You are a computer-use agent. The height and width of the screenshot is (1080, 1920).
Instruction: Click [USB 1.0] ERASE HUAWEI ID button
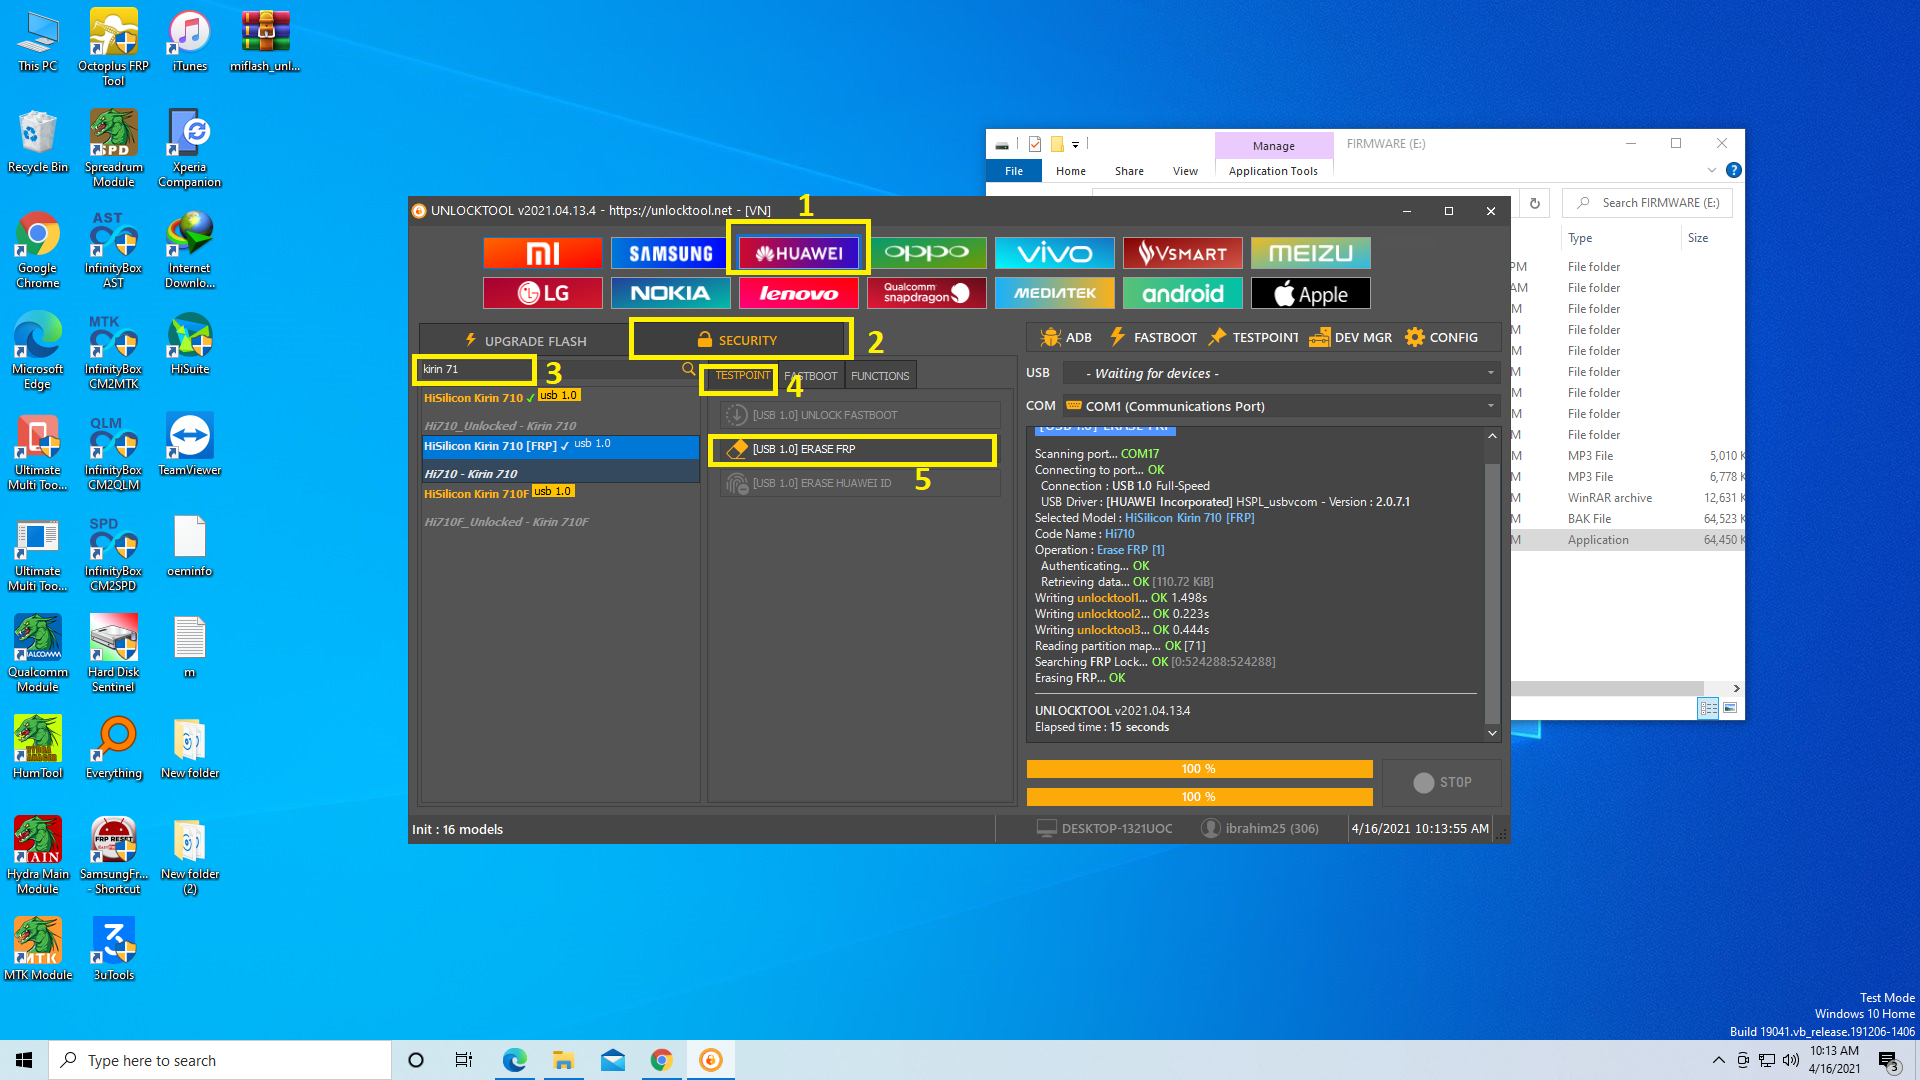click(860, 483)
